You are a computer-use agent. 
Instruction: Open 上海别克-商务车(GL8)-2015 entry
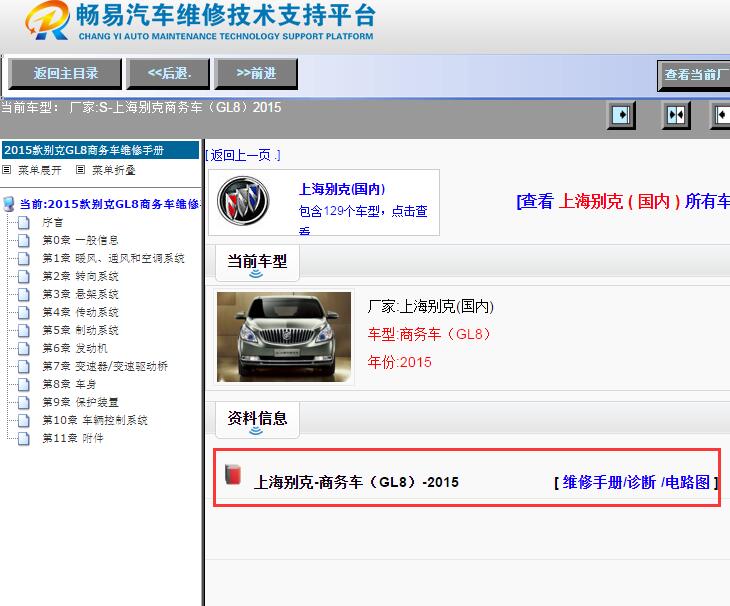coord(356,482)
